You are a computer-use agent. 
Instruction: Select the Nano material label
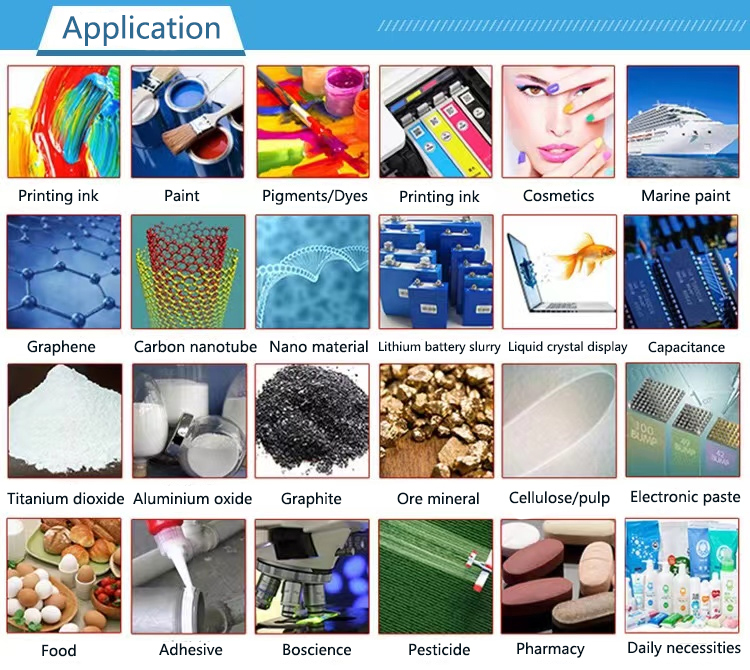tap(319, 347)
